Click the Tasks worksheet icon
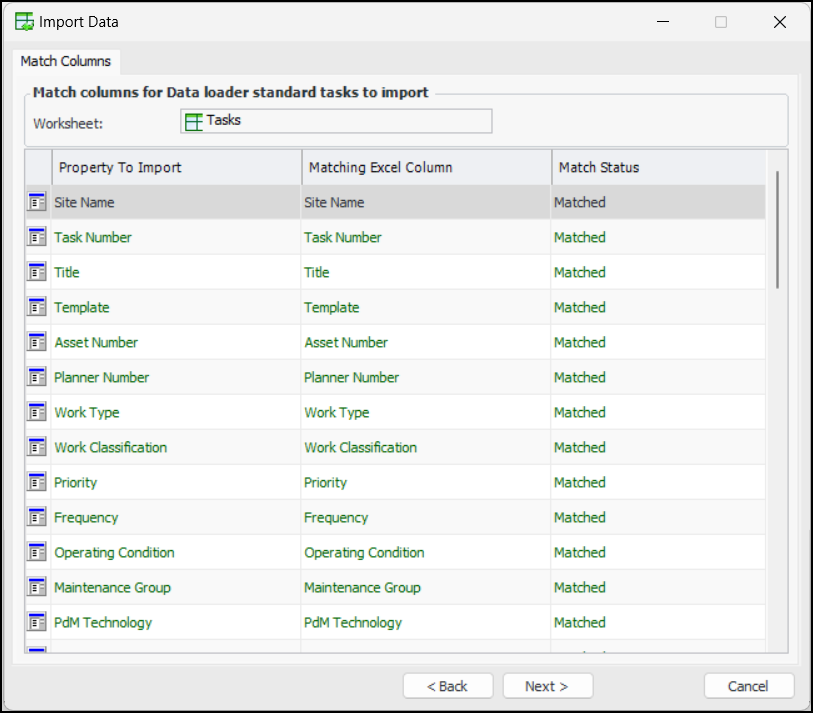Viewport: 813px width, 713px height. (x=194, y=121)
